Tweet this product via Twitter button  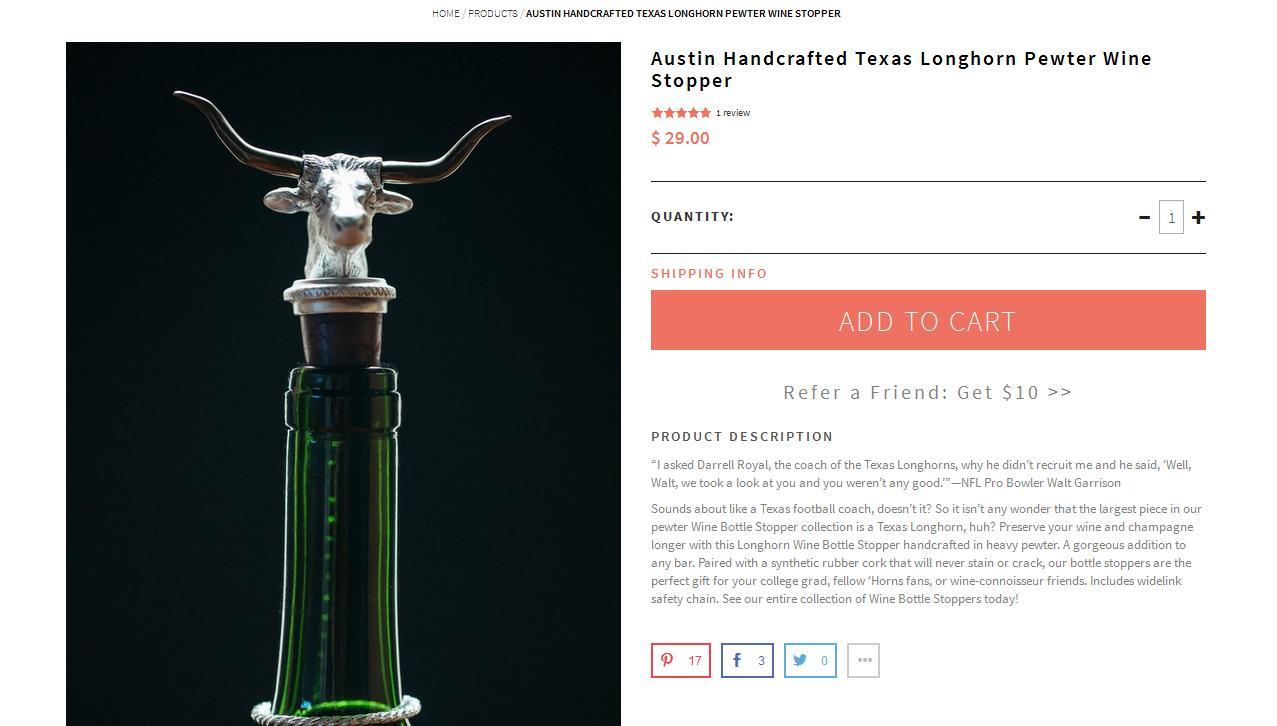pyautogui.click(x=810, y=660)
